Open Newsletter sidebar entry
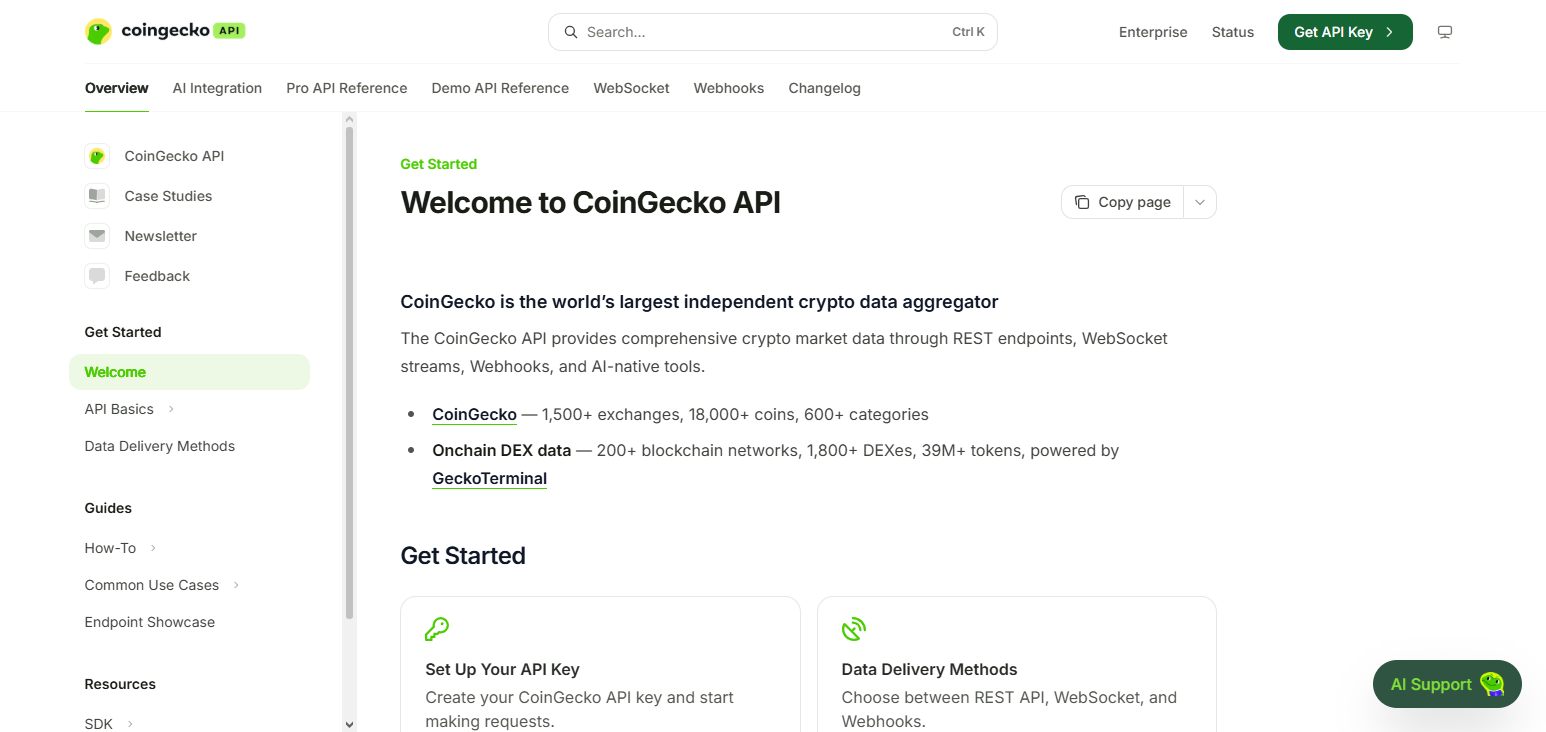 point(160,236)
